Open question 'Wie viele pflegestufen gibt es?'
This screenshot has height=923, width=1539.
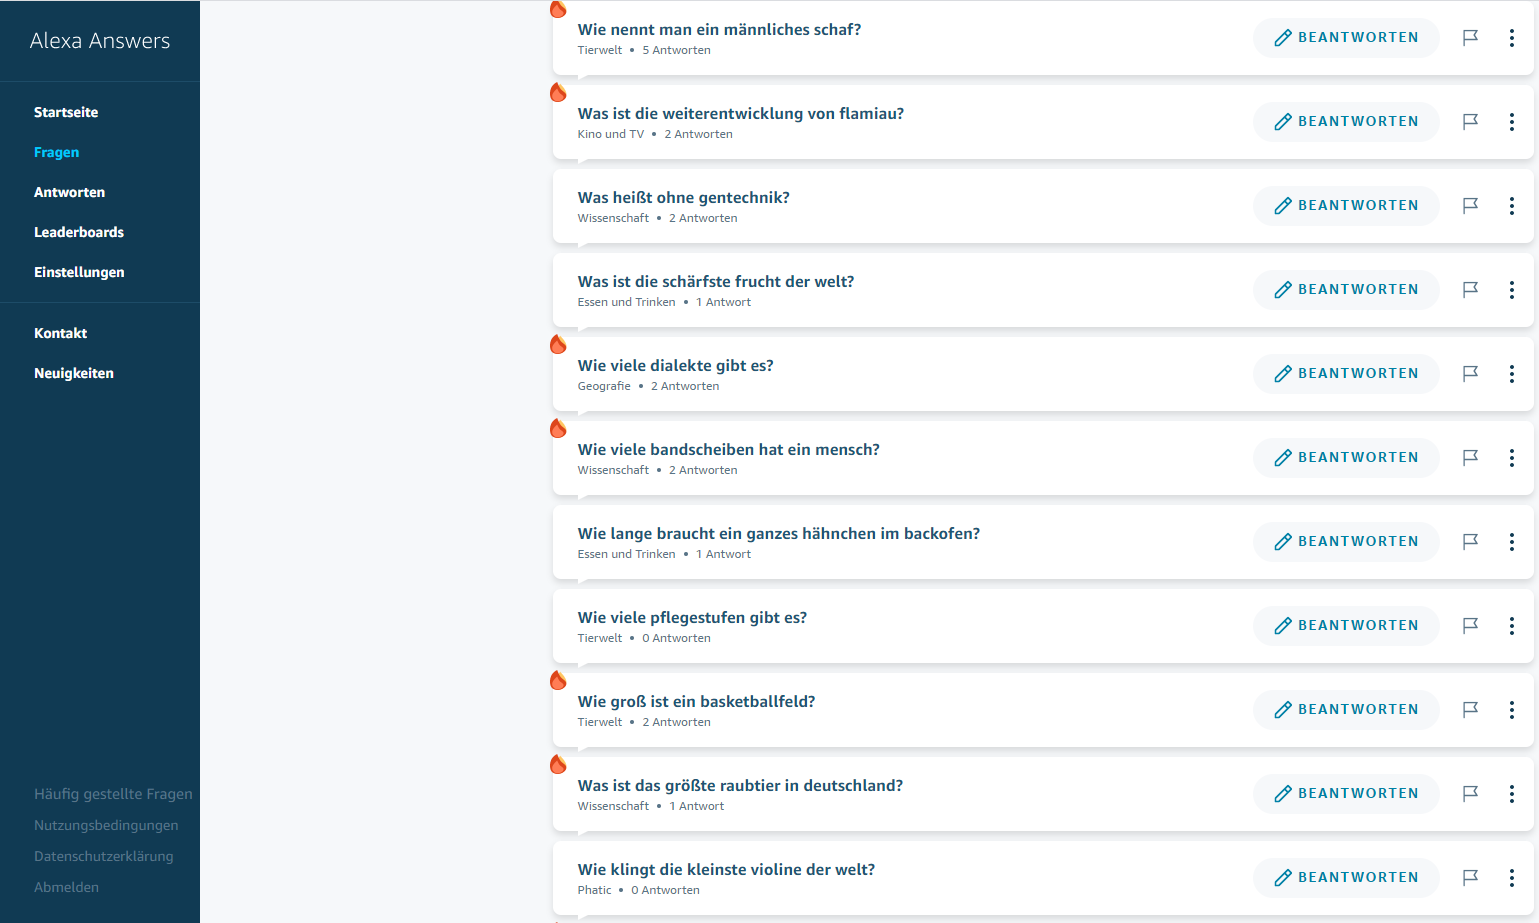[692, 618]
